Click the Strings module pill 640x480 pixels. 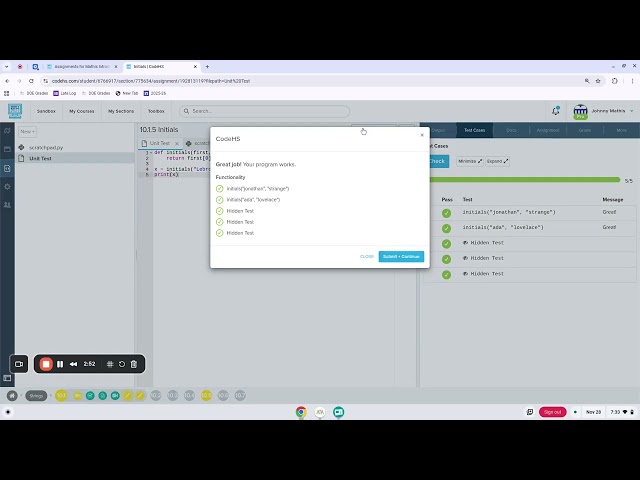pos(36,396)
